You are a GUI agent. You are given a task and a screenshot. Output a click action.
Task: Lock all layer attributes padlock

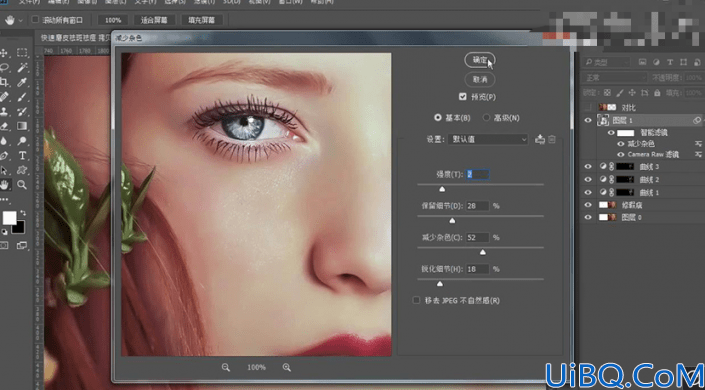657,93
